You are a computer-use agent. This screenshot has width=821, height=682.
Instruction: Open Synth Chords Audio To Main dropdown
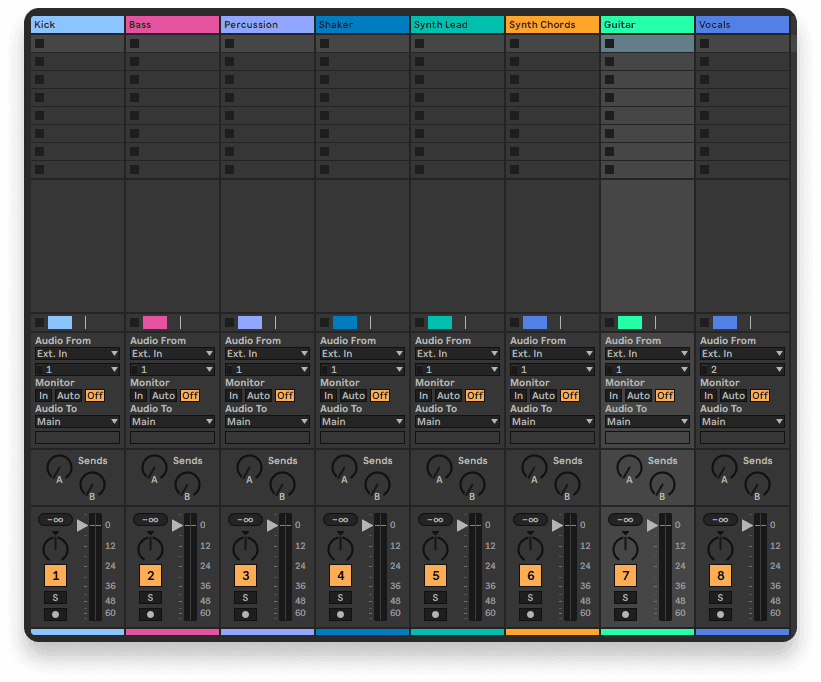(552, 422)
